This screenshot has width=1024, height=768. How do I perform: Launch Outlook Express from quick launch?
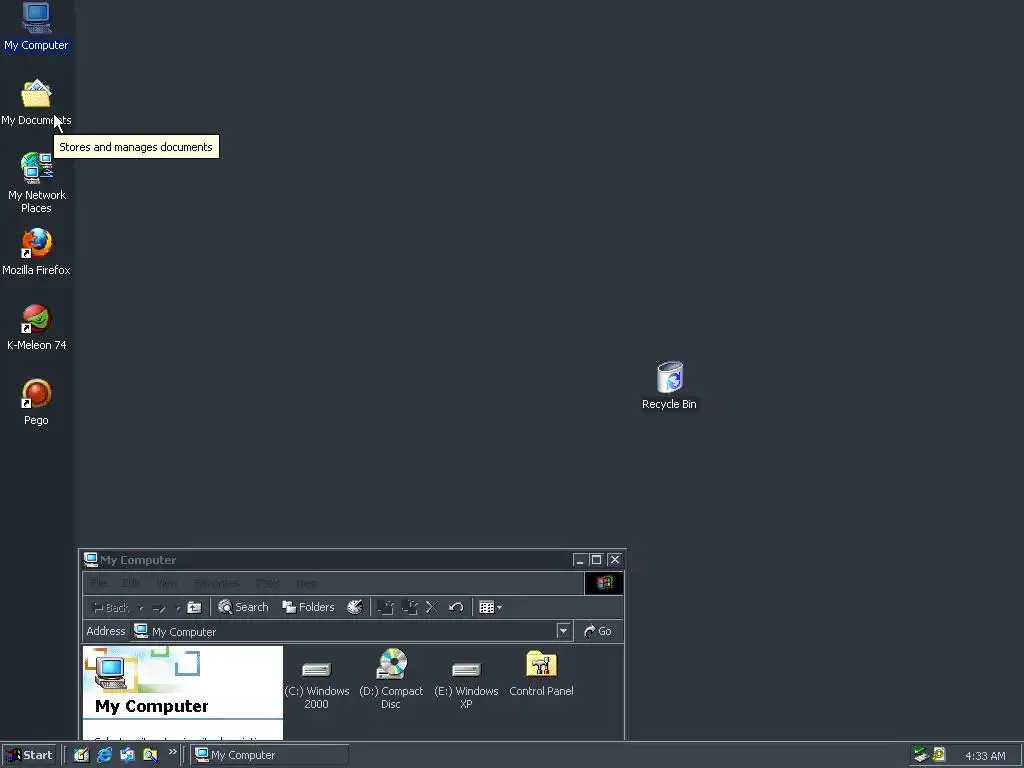coord(127,755)
